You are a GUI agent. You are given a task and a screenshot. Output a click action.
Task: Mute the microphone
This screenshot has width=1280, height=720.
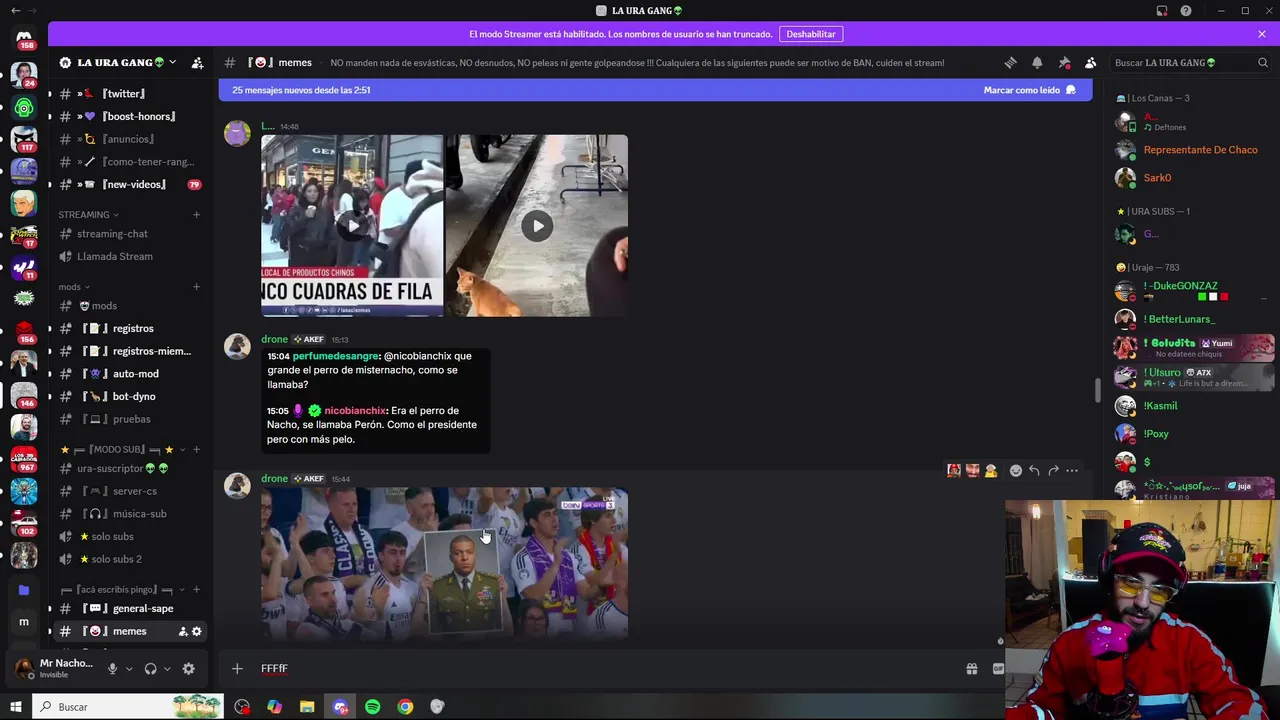[x=112, y=668]
